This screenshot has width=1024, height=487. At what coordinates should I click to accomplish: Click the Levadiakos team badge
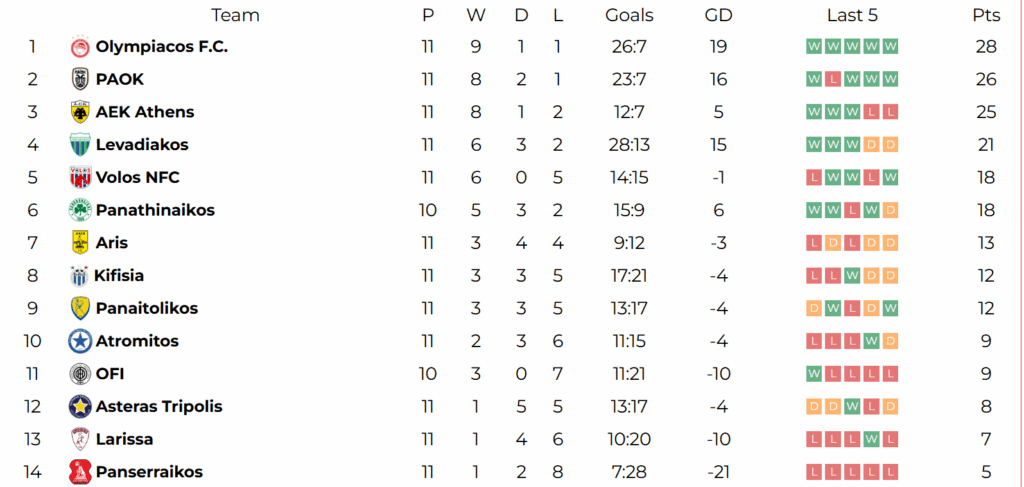point(80,145)
